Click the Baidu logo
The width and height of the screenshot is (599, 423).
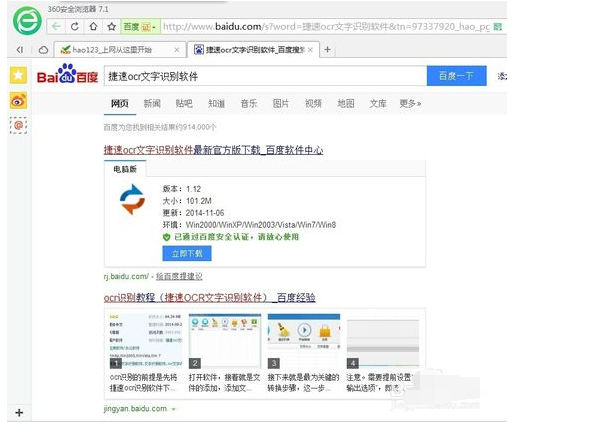68,74
